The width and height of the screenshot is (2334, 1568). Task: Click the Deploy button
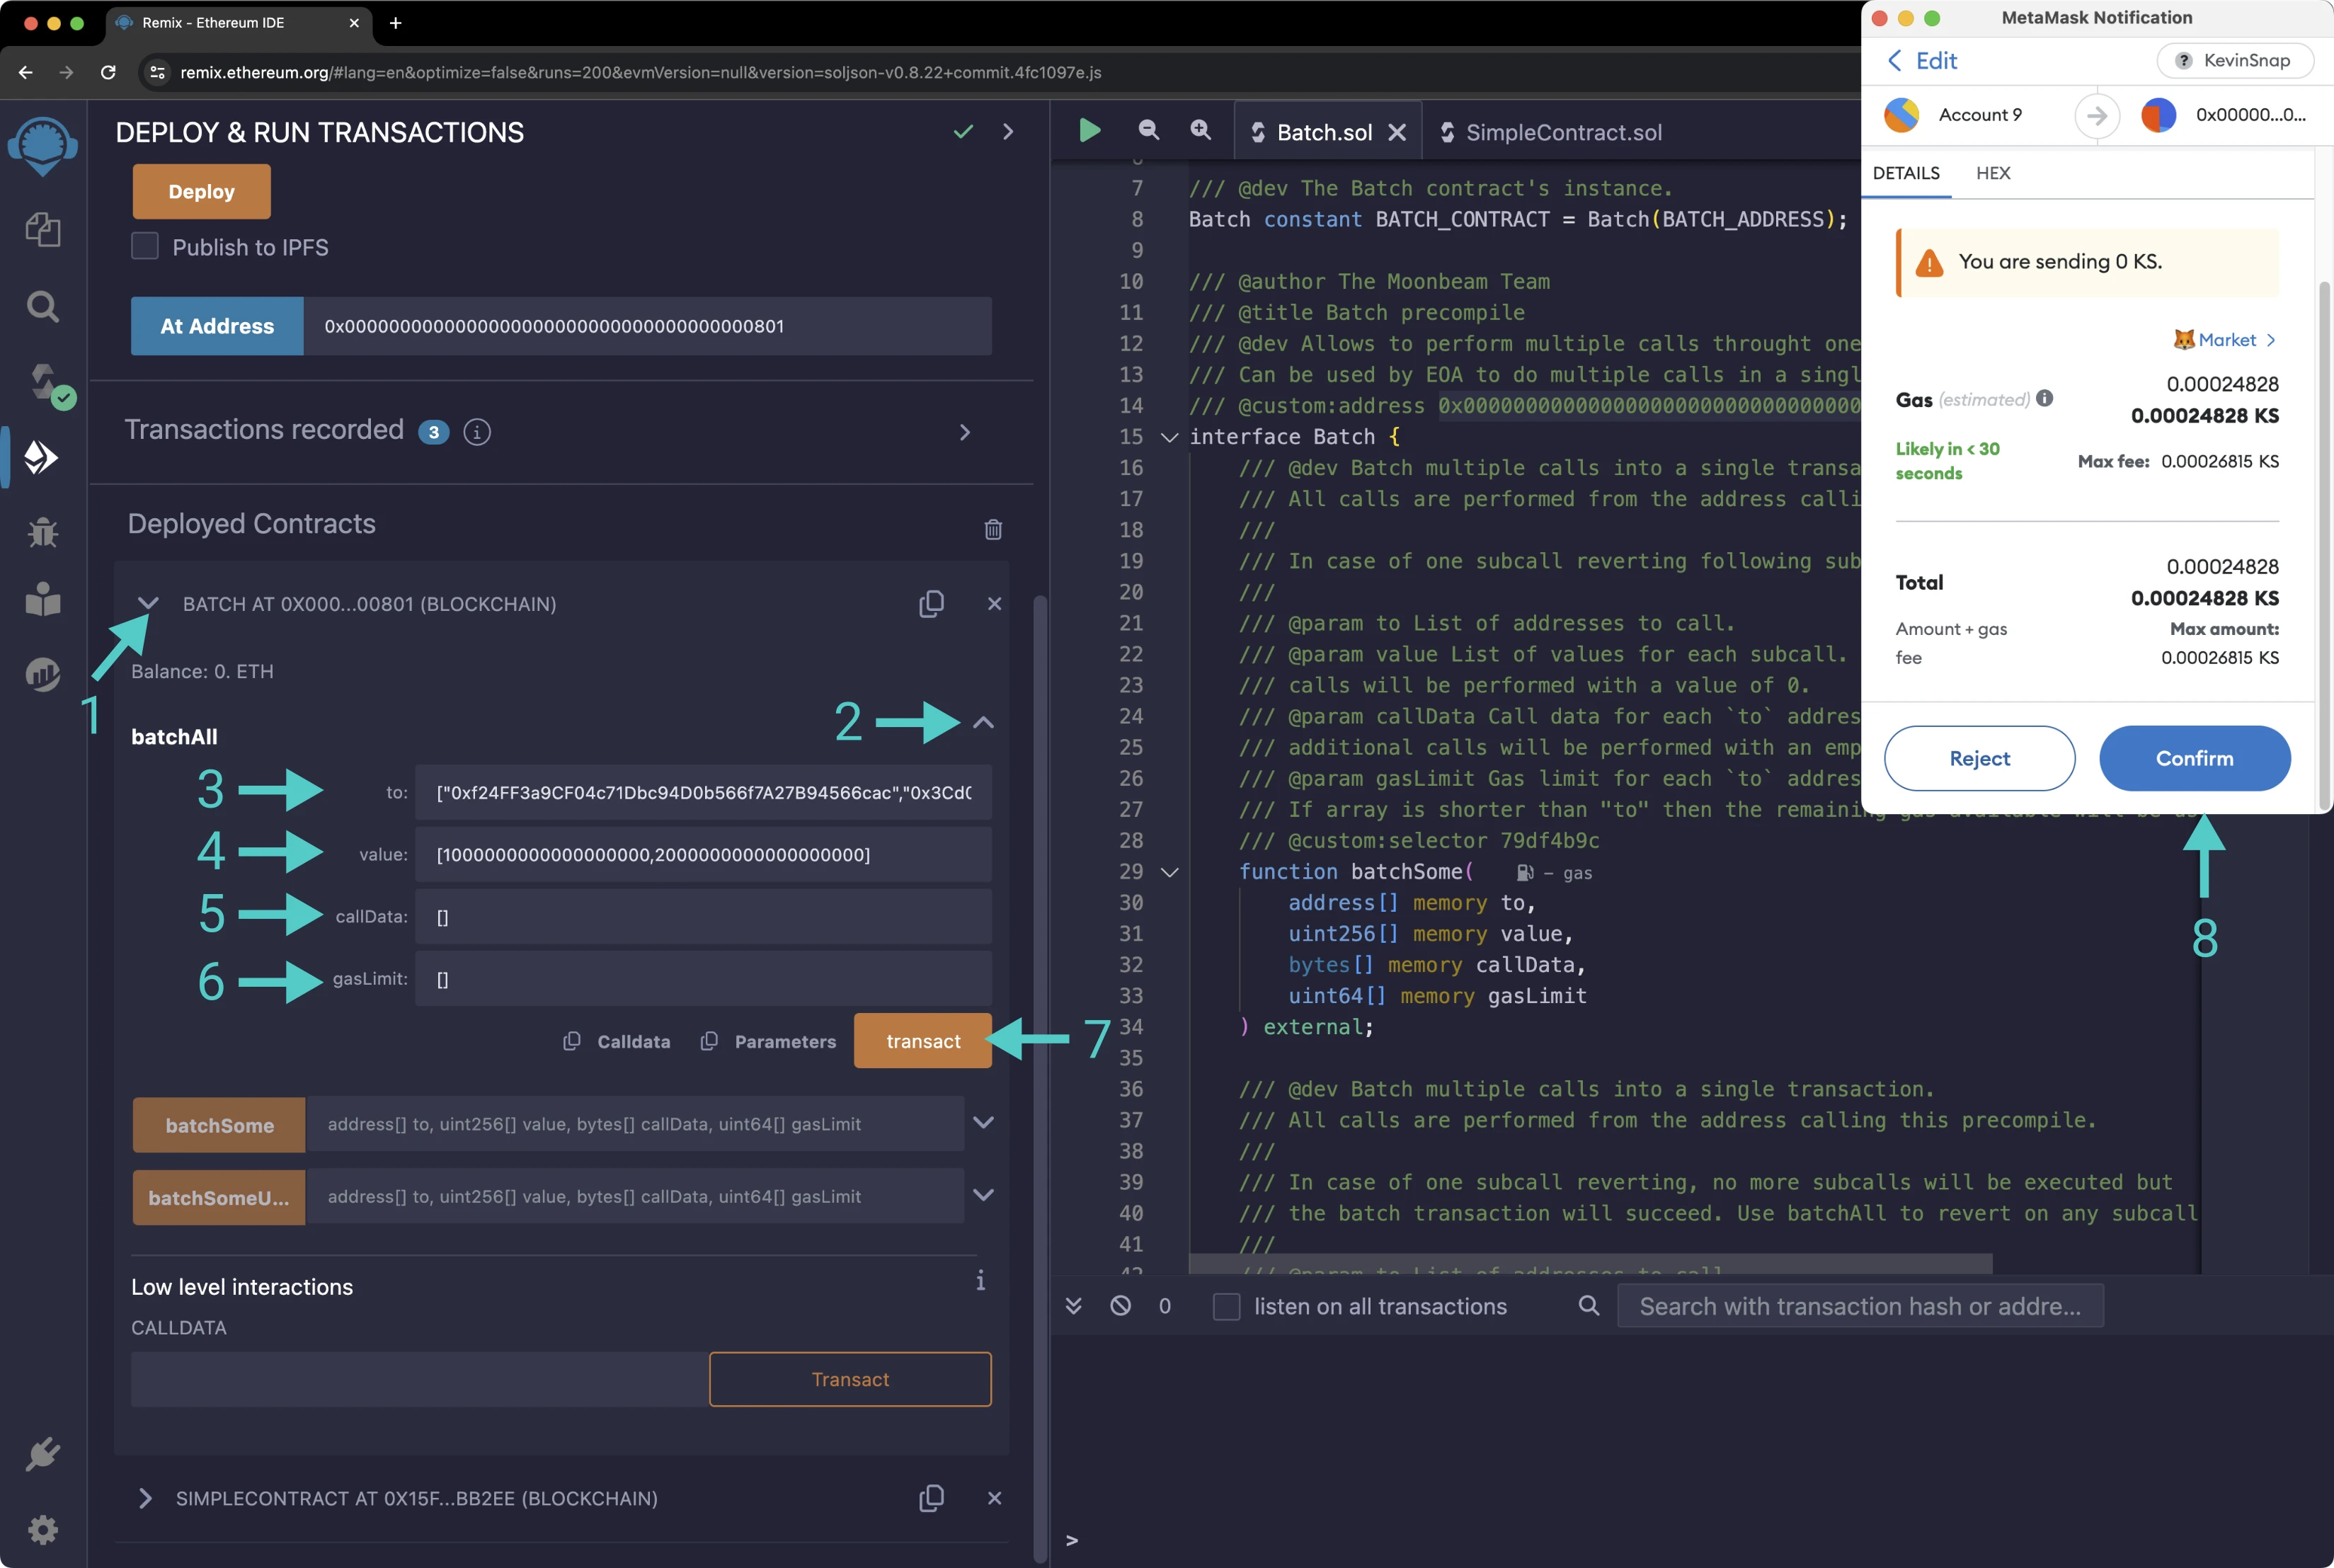[x=202, y=191]
